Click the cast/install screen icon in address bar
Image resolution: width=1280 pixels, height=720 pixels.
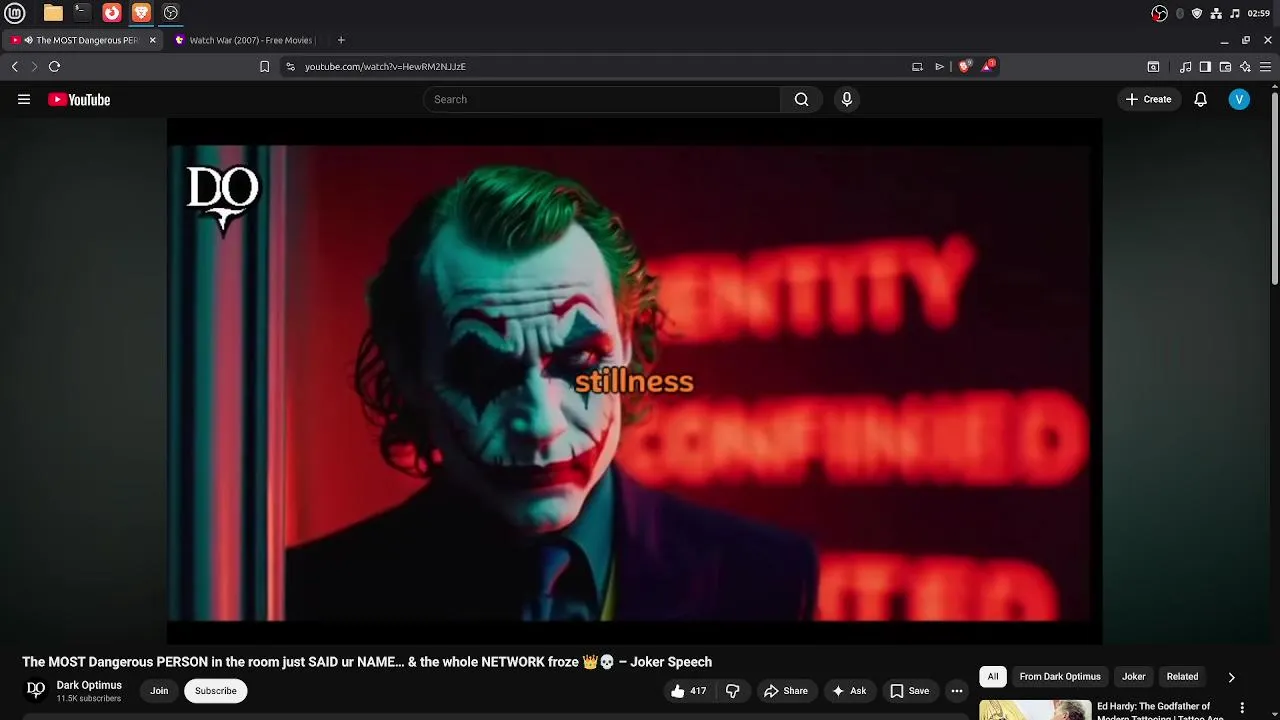(x=917, y=66)
